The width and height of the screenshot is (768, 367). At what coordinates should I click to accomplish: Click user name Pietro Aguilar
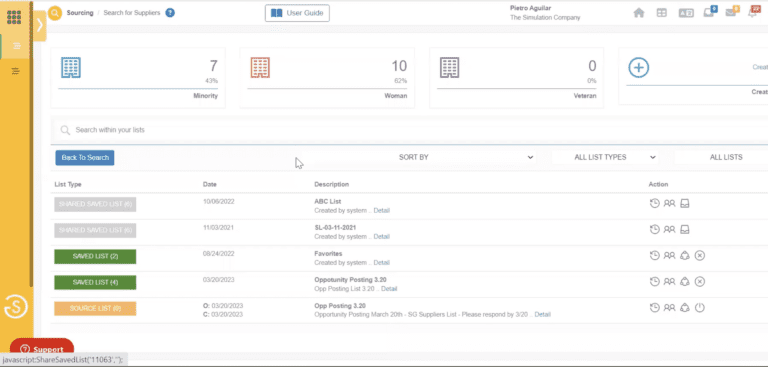point(529,8)
